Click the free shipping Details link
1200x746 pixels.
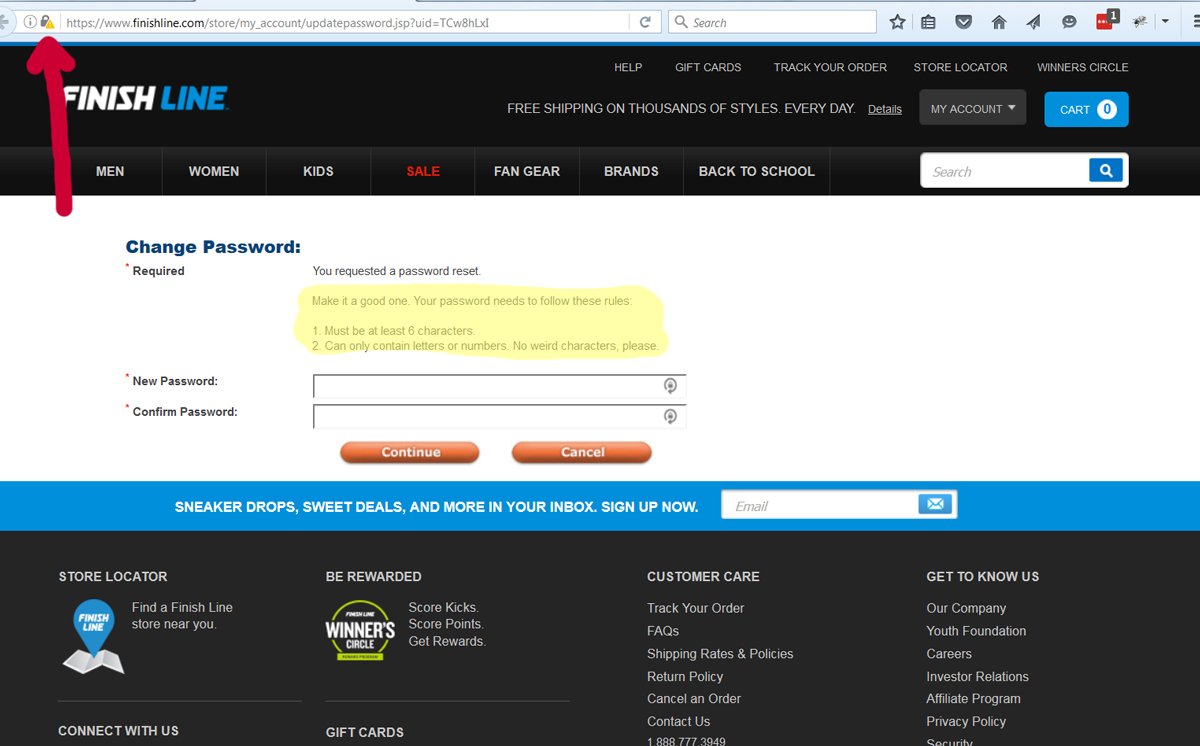(x=885, y=109)
